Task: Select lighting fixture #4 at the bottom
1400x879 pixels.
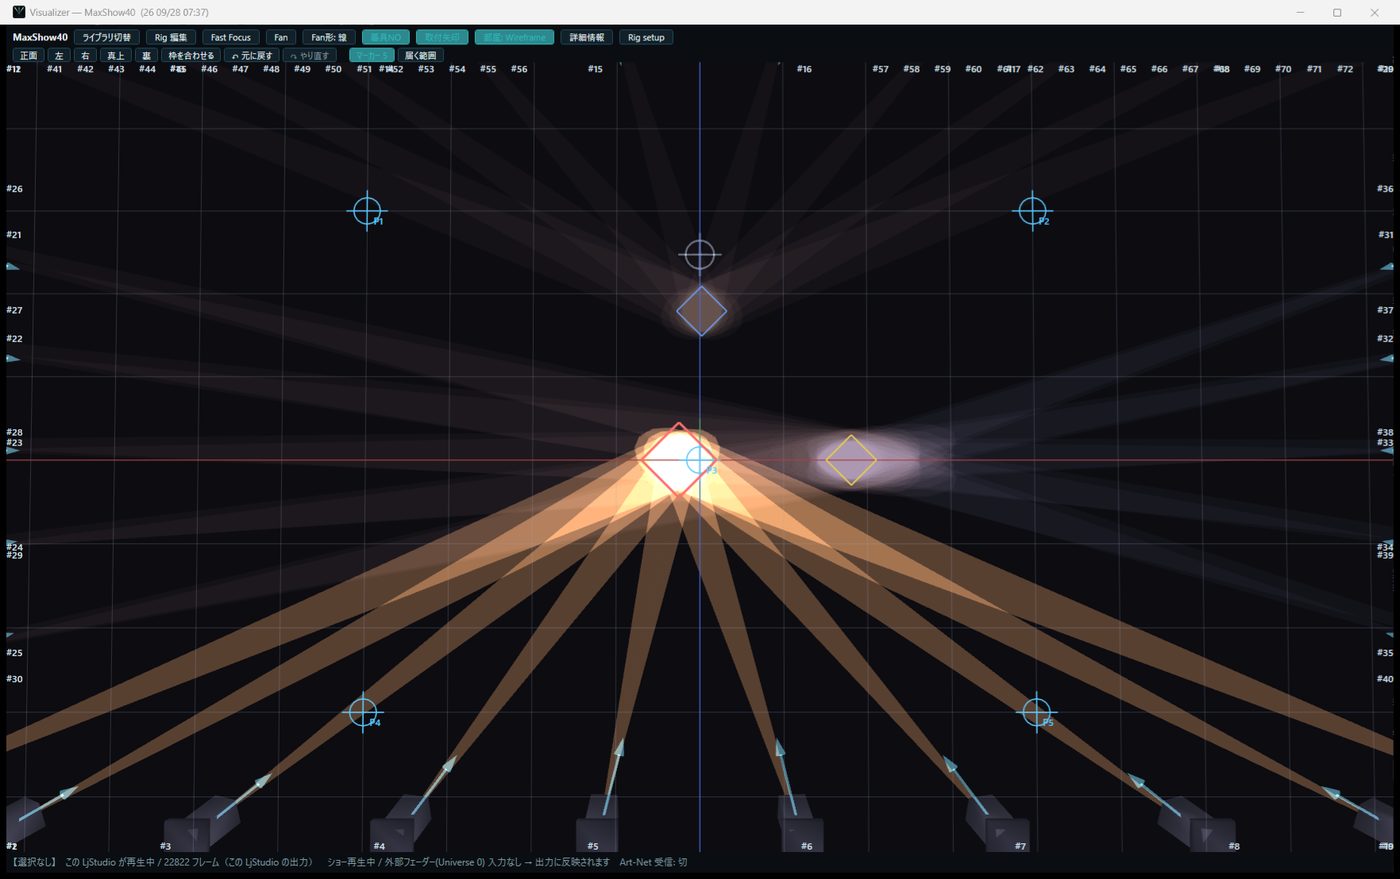Action: [x=400, y=825]
